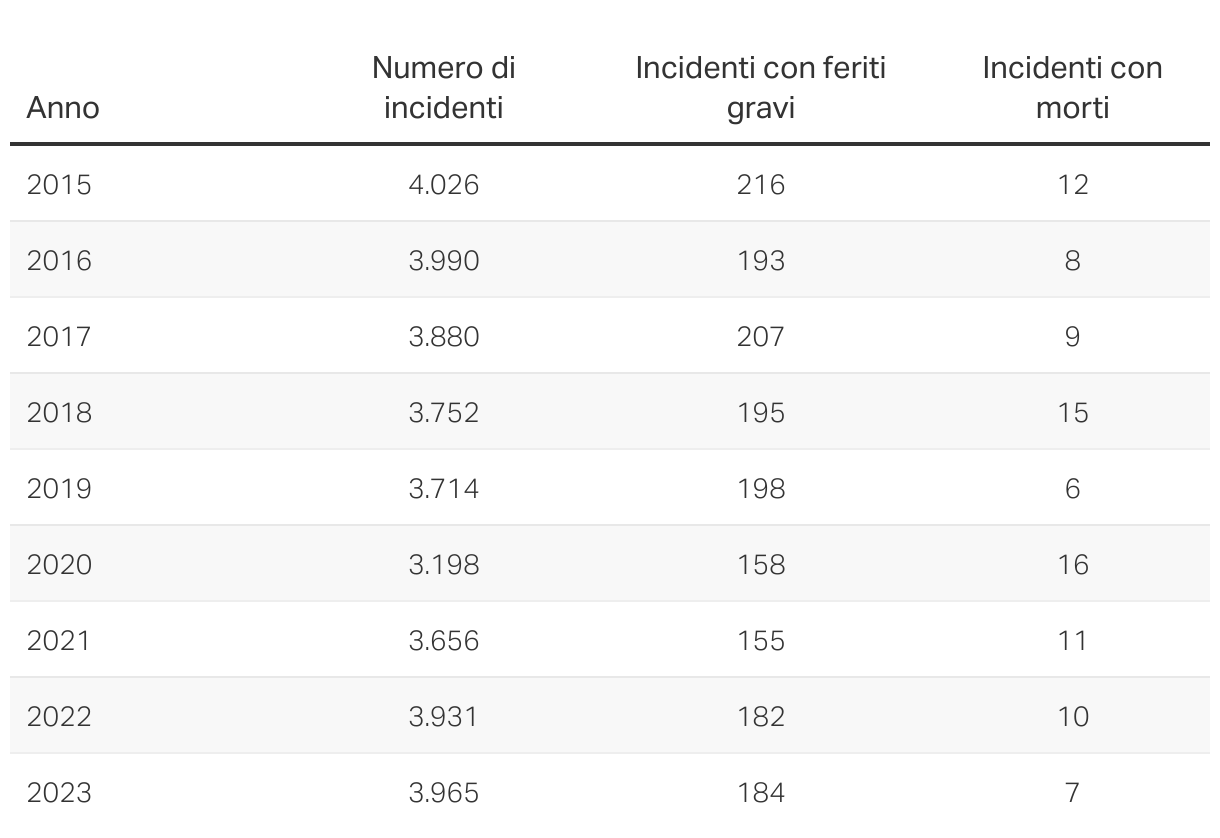Image resolution: width=1220 pixels, height=838 pixels.
Task: Select the 2015 year cell
Action: pos(59,185)
